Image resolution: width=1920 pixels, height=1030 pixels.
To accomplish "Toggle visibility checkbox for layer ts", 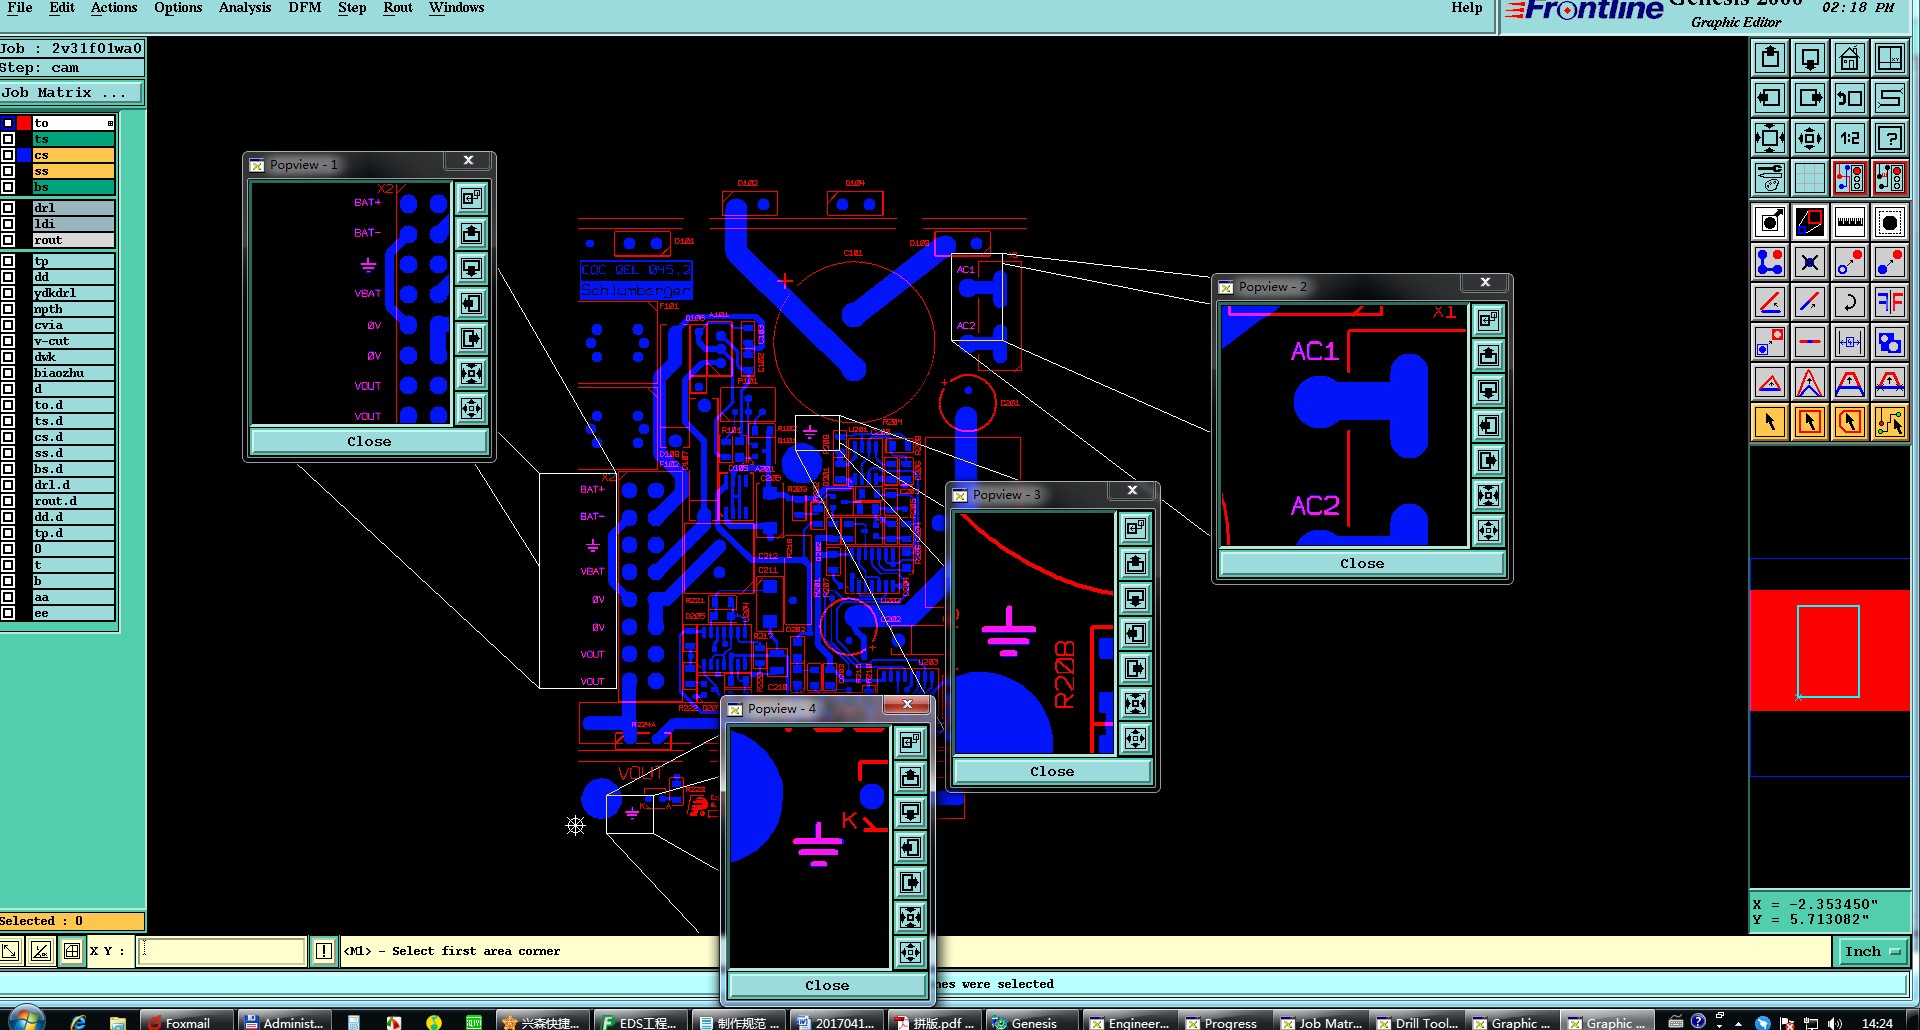I will [x=8, y=139].
